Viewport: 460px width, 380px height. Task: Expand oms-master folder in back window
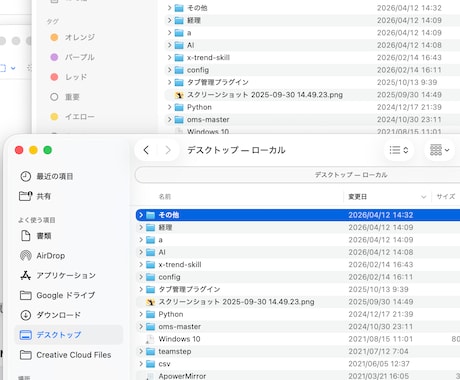(169, 119)
